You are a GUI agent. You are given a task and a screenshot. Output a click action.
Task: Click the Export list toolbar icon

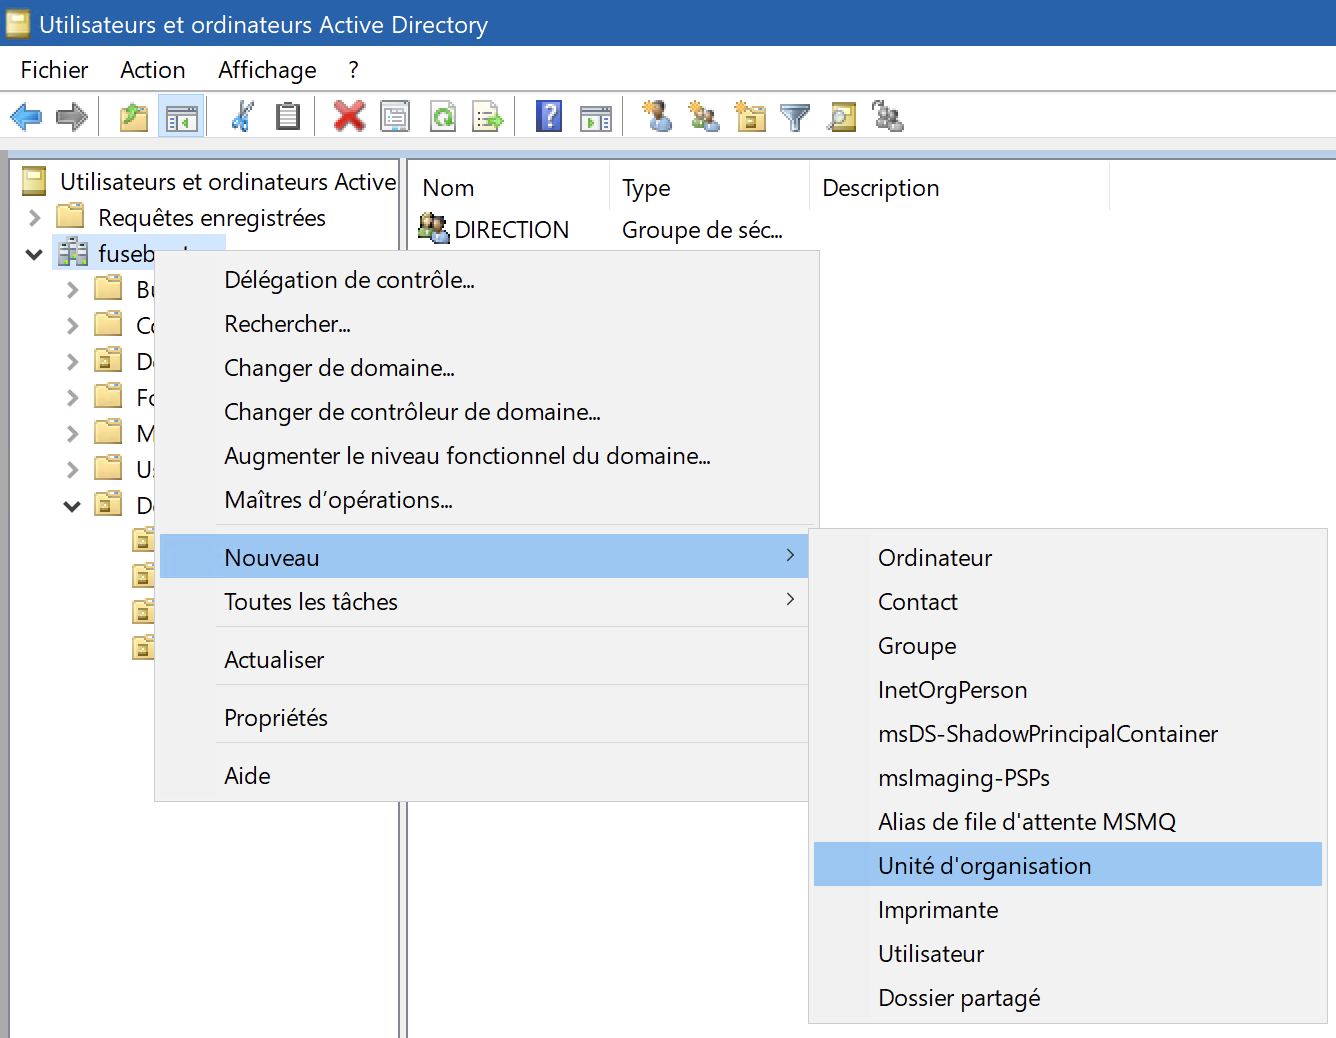pyautogui.click(x=488, y=116)
